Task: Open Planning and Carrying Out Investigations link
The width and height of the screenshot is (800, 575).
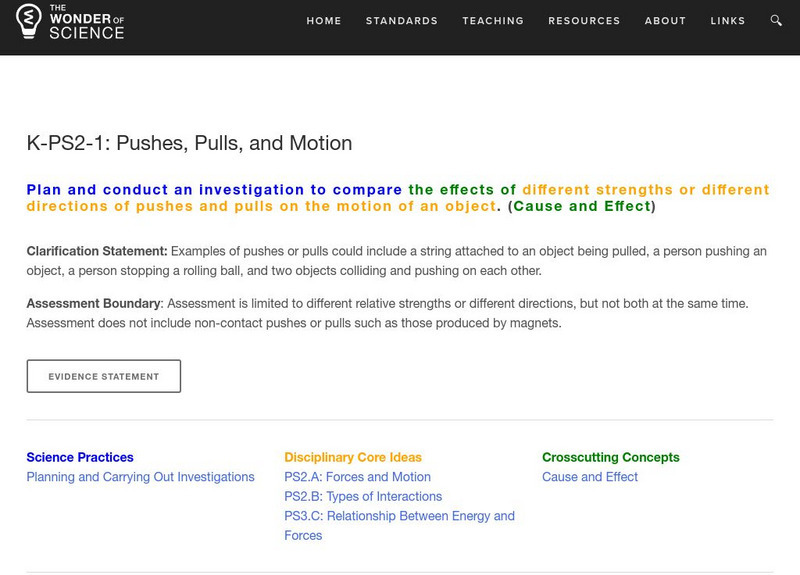Action: tap(140, 477)
